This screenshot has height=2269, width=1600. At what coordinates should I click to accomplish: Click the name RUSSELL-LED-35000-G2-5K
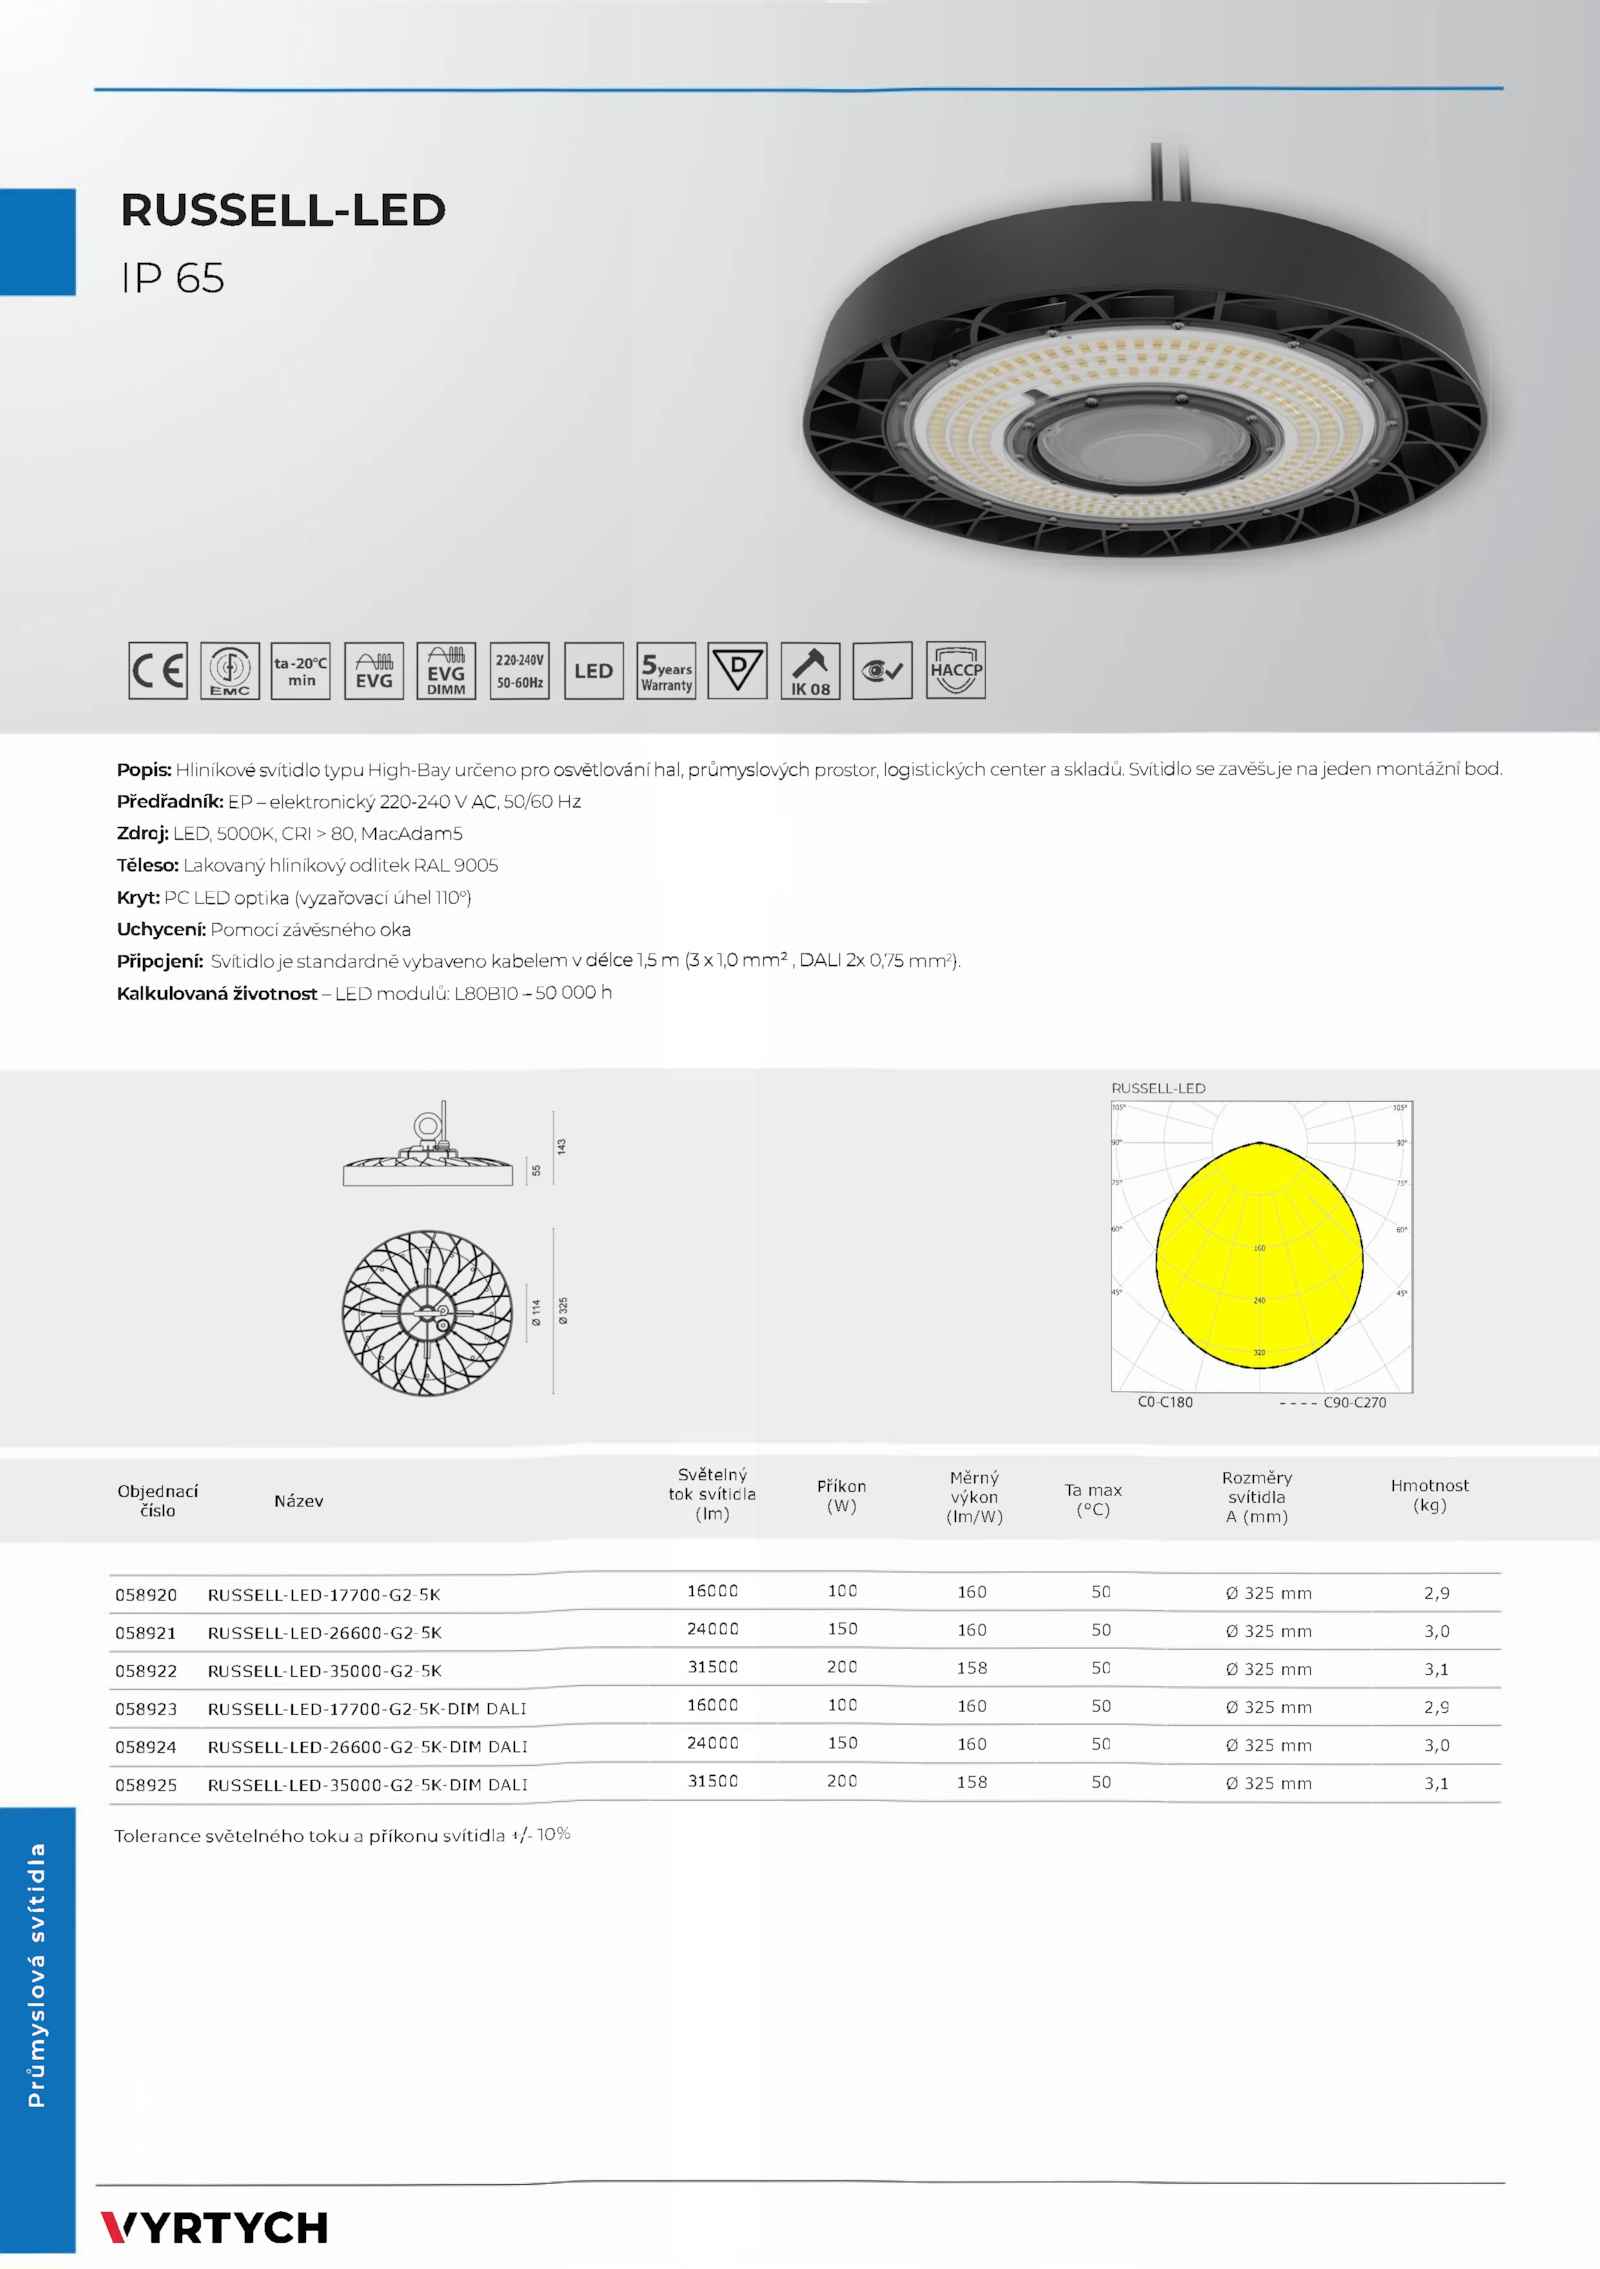point(324,1671)
